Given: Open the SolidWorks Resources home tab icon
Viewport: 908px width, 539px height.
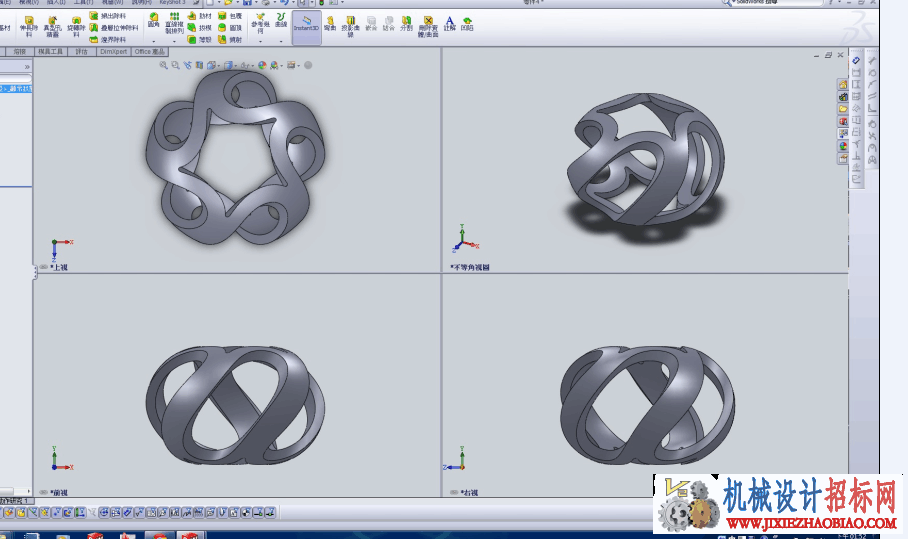Looking at the screenshot, I should click(x=843, y=85).
